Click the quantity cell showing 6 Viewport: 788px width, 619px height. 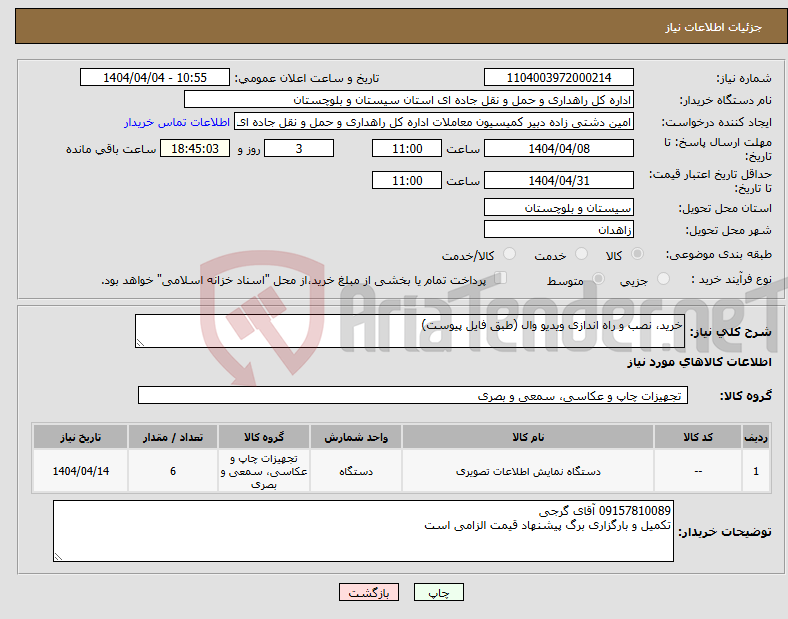[x=173, y=471]
